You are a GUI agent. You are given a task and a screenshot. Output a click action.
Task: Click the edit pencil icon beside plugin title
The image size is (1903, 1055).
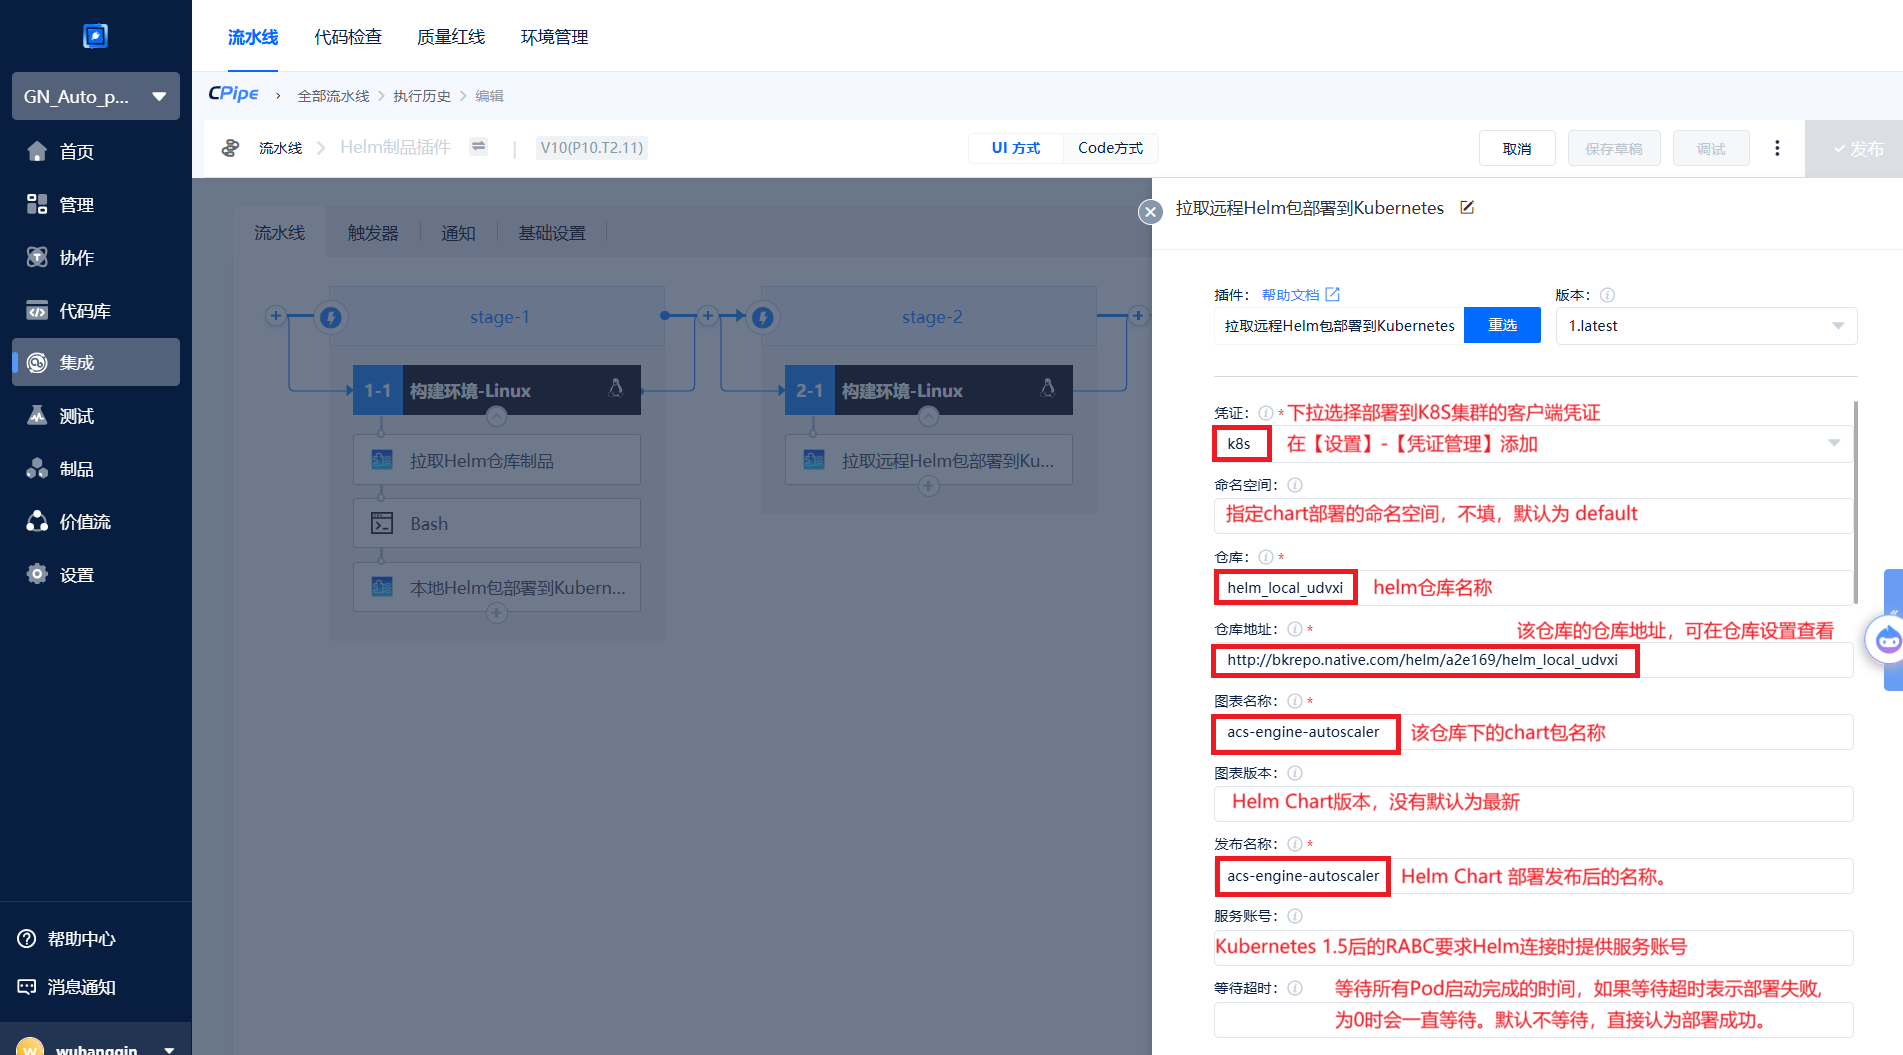click(x=1467, y=208)
